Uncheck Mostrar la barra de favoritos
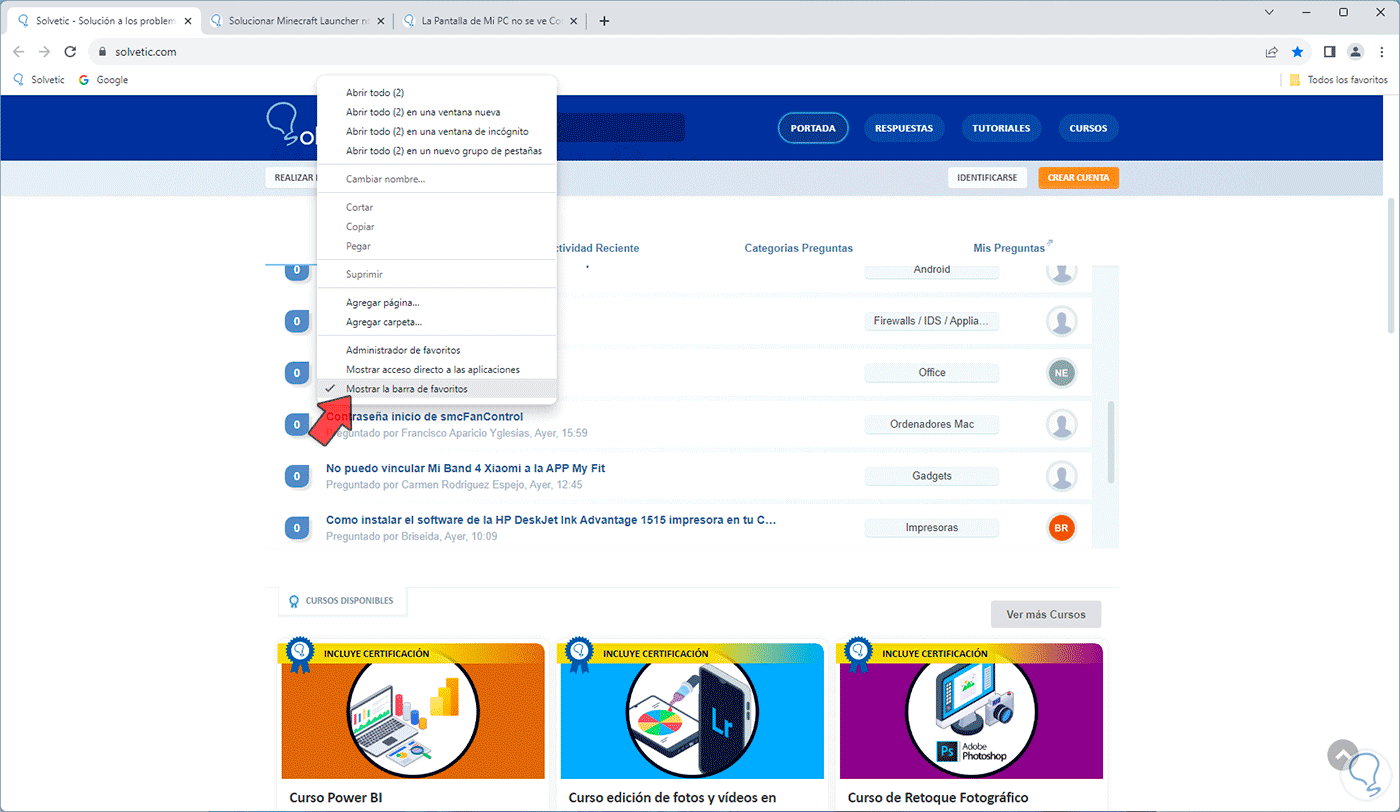1400x812 pixels. [x=436, y=389]
